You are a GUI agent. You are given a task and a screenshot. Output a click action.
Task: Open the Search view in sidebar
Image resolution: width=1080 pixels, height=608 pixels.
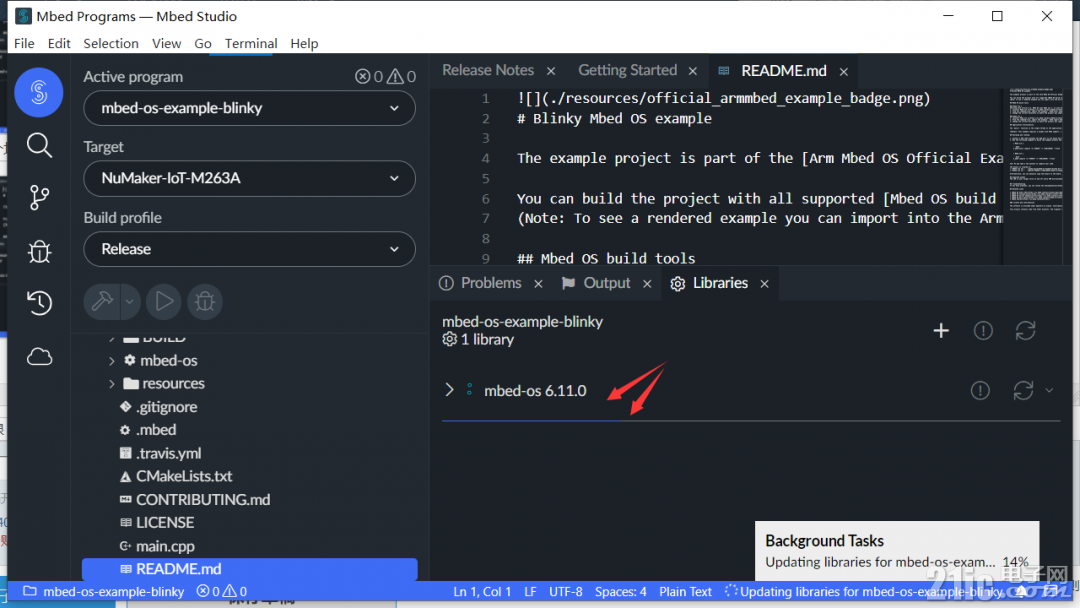point(39,146)
